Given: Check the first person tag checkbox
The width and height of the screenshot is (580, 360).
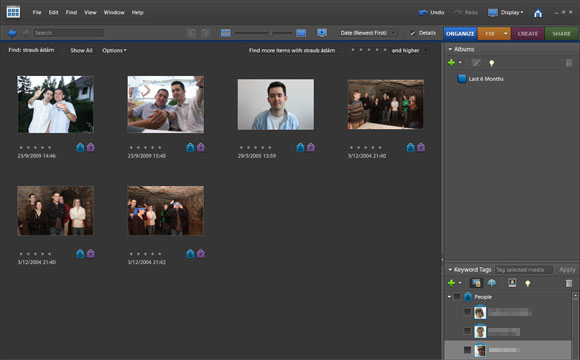Looking at the screenshot, I should (x=468, y=312).
